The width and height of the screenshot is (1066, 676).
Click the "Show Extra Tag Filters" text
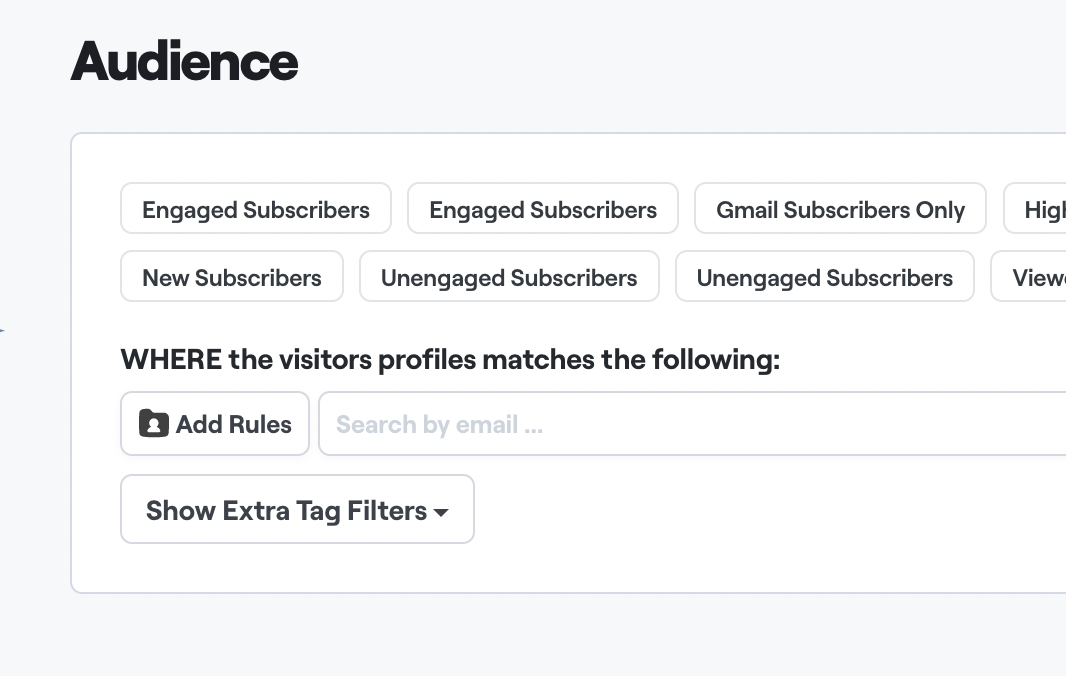(286, 510)
